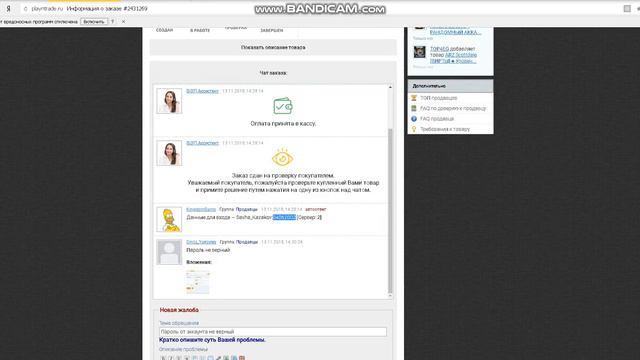Click the 'Включить' button in notification bar
This screenshot has height=360, width=640.
94,22
